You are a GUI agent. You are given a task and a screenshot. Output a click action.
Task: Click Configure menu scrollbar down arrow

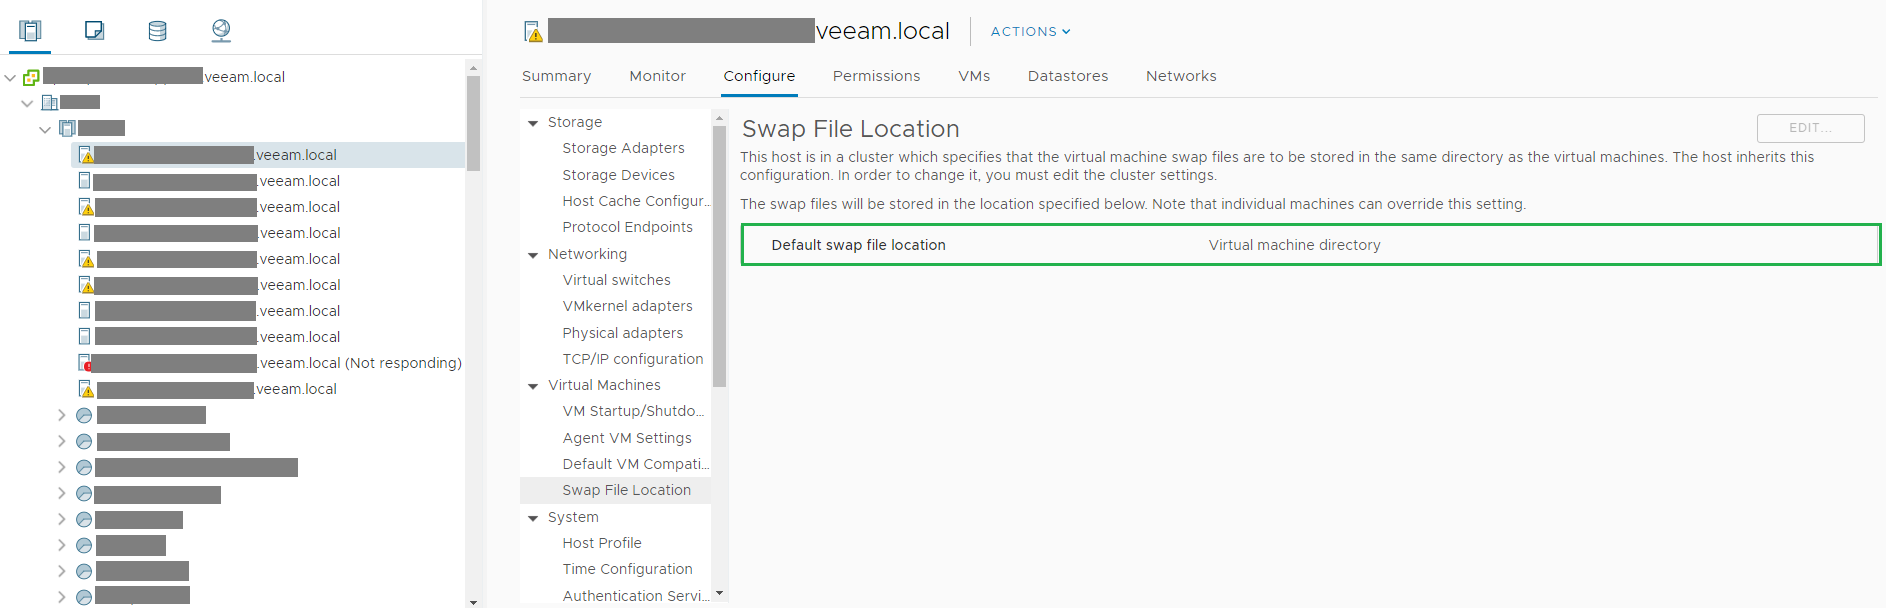pos(719,594)
